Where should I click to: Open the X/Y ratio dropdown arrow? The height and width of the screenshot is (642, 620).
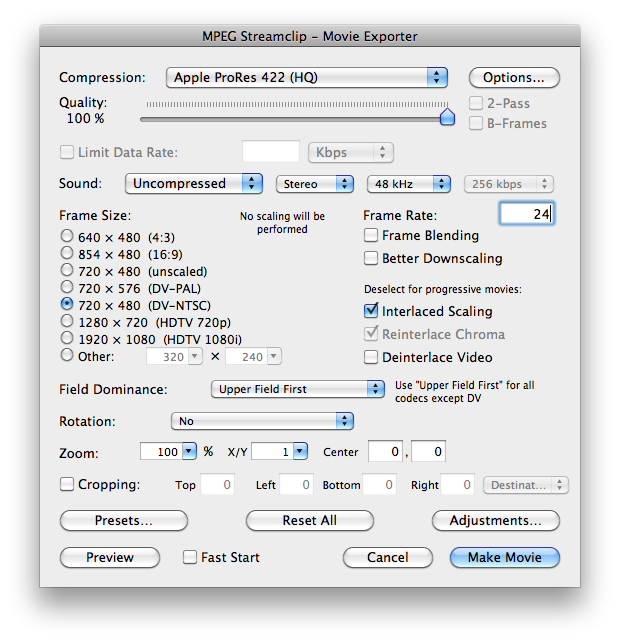tap(300, 451)
